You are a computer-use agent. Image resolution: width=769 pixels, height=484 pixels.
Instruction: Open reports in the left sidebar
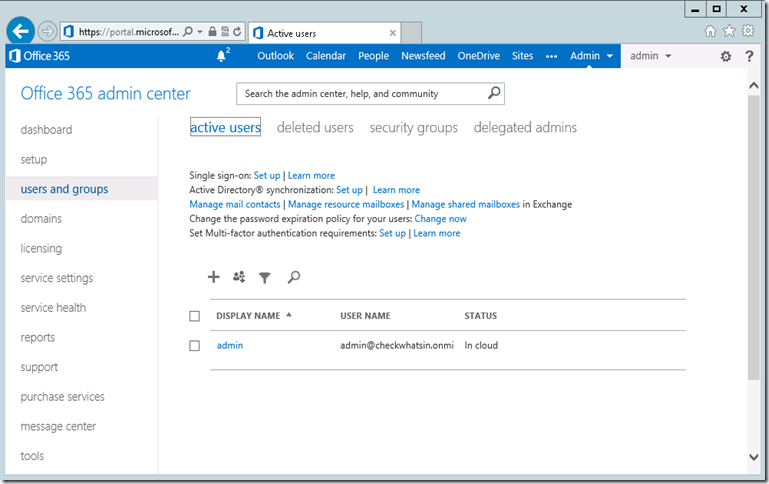[38, 337]
